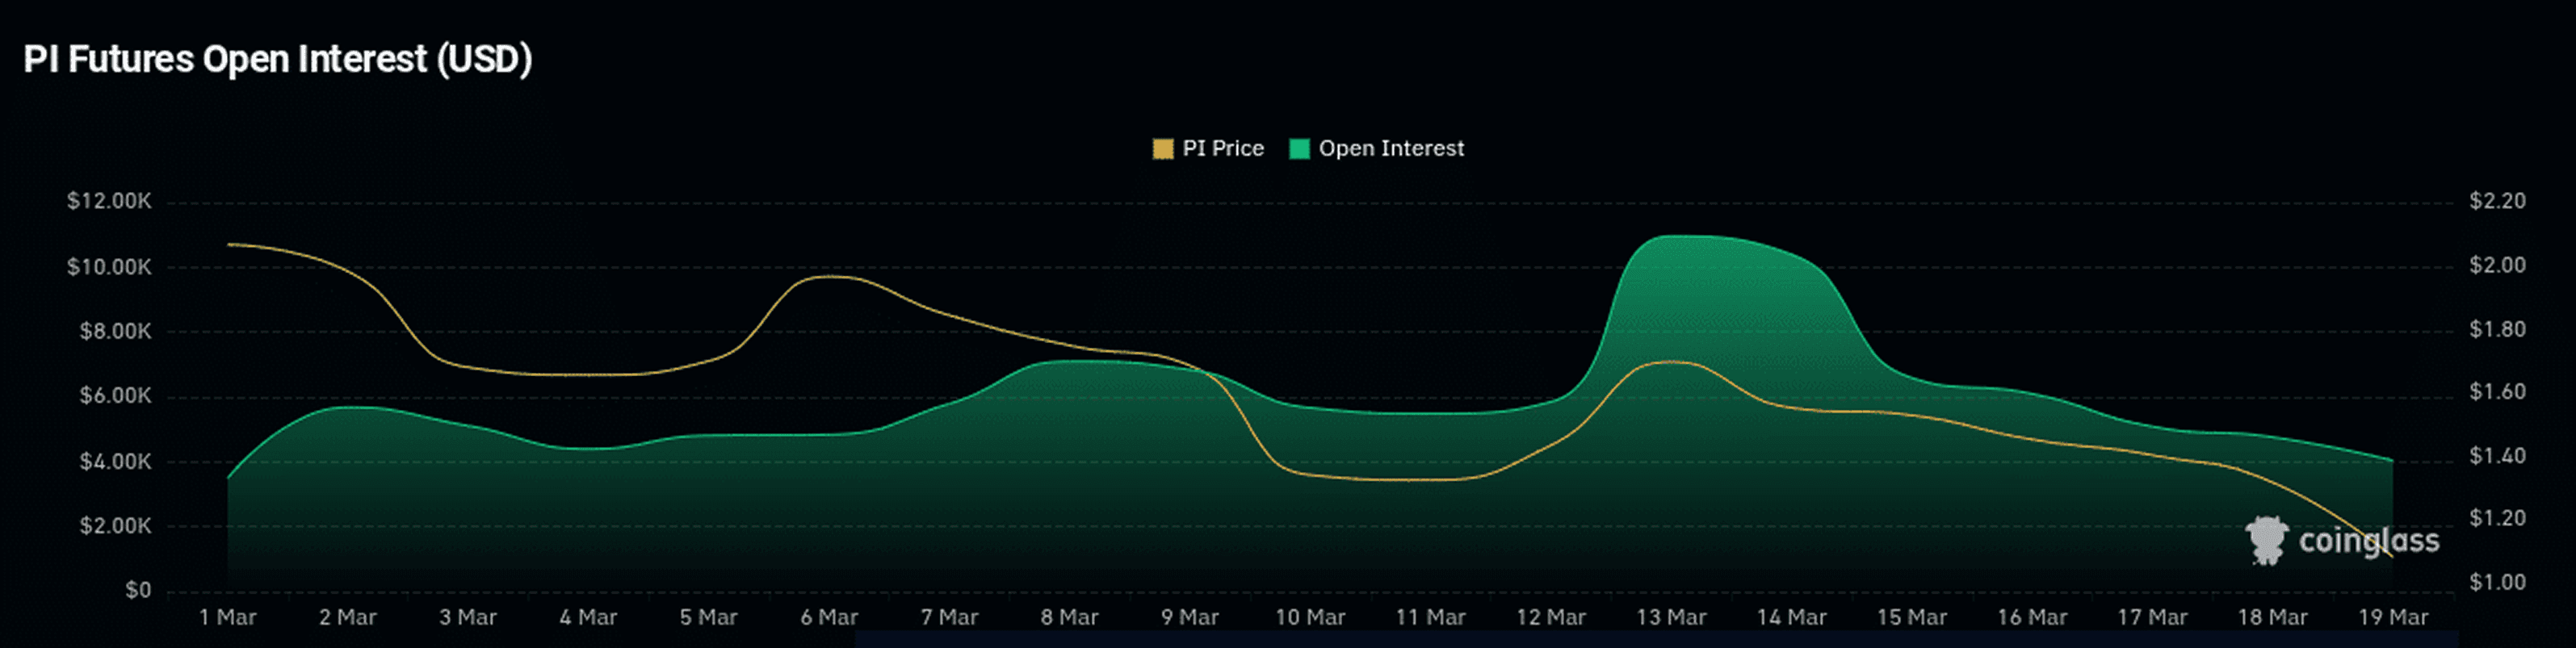Screen dimensions: 2576x648
Task: Click the $12.00K left axis label
Action: click(109, 202)
